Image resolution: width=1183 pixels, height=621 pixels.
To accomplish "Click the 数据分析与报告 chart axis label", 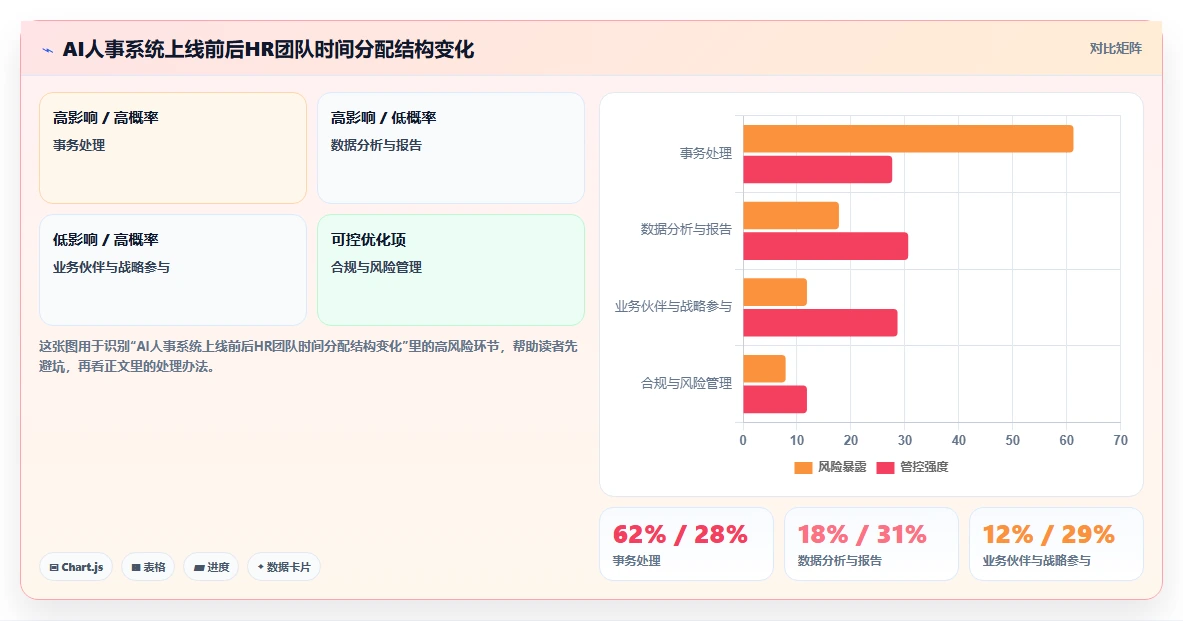I will pos(686,229).
